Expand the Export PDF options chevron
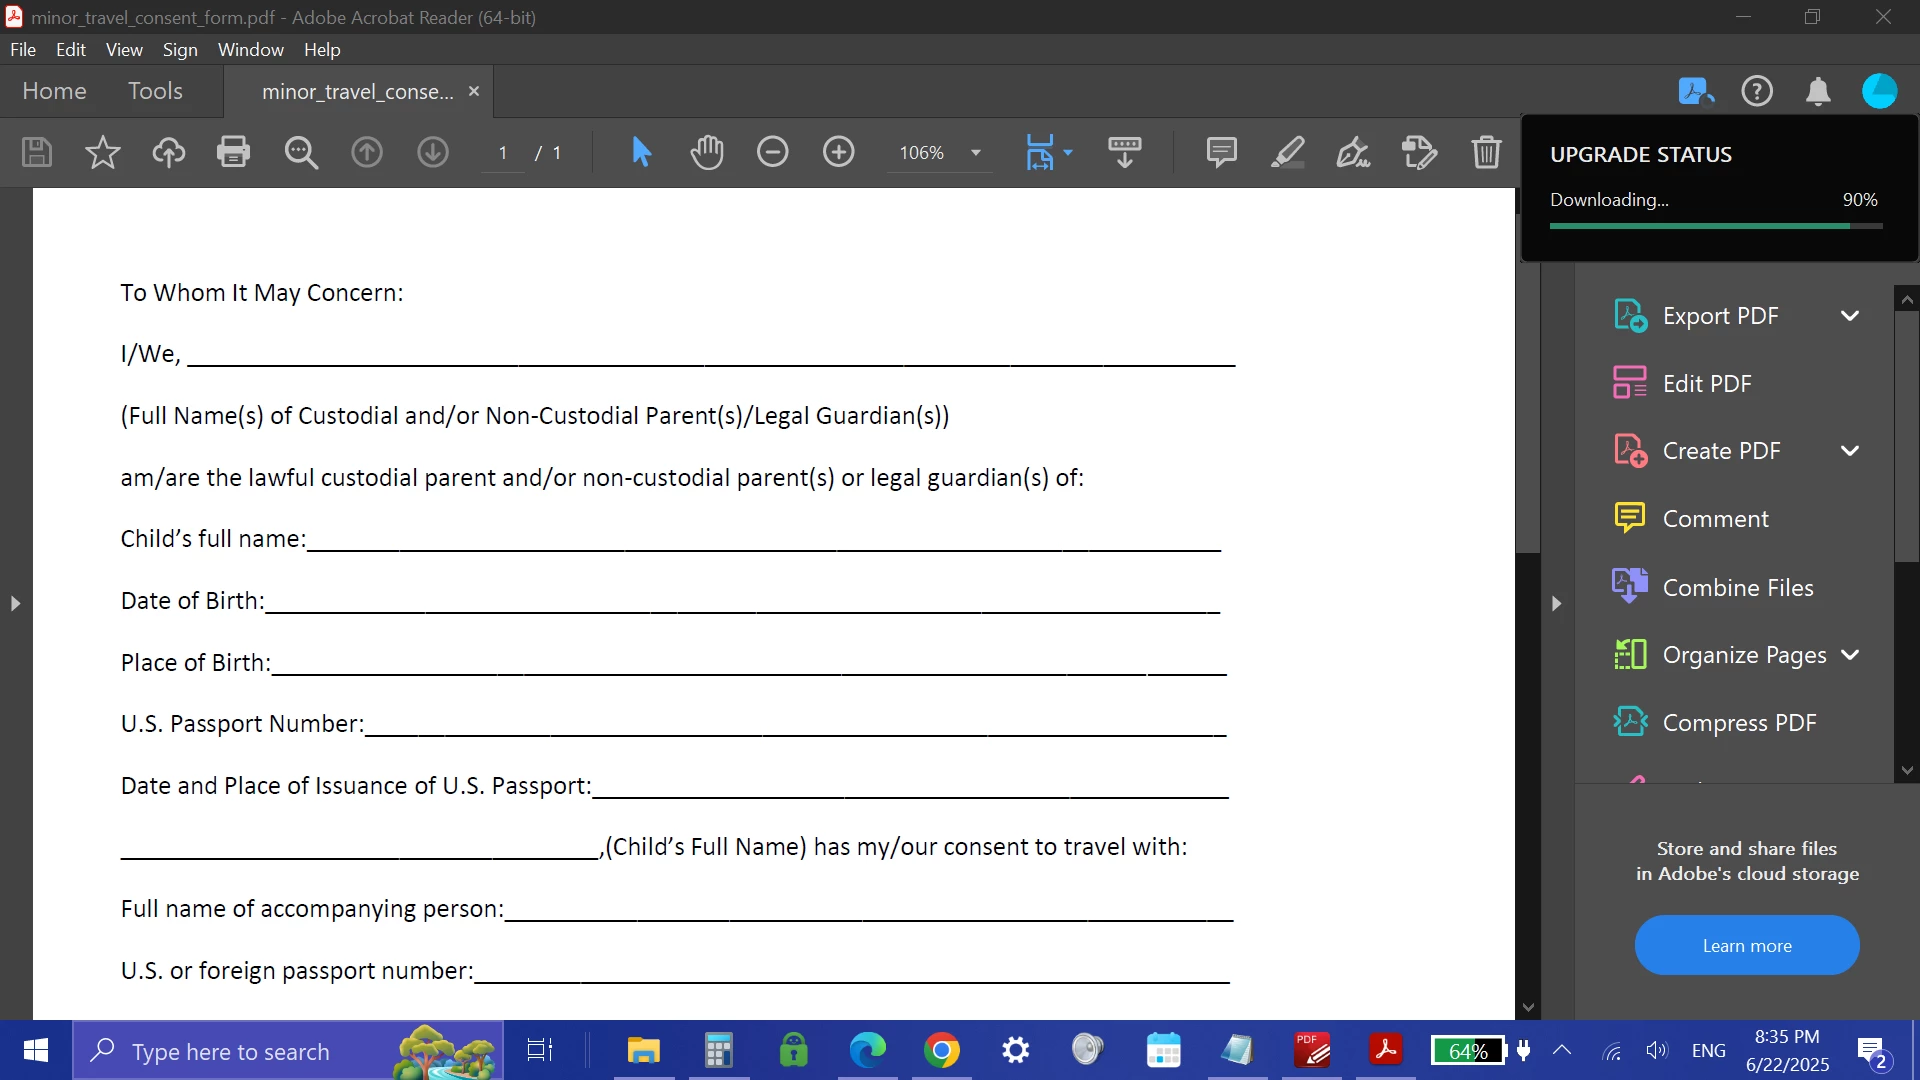 tap(1849, 316)
